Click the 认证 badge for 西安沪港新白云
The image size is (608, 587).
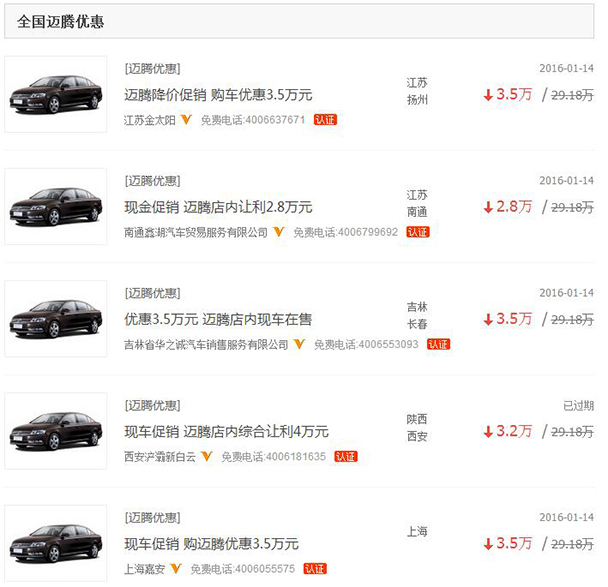pos(345,456)
